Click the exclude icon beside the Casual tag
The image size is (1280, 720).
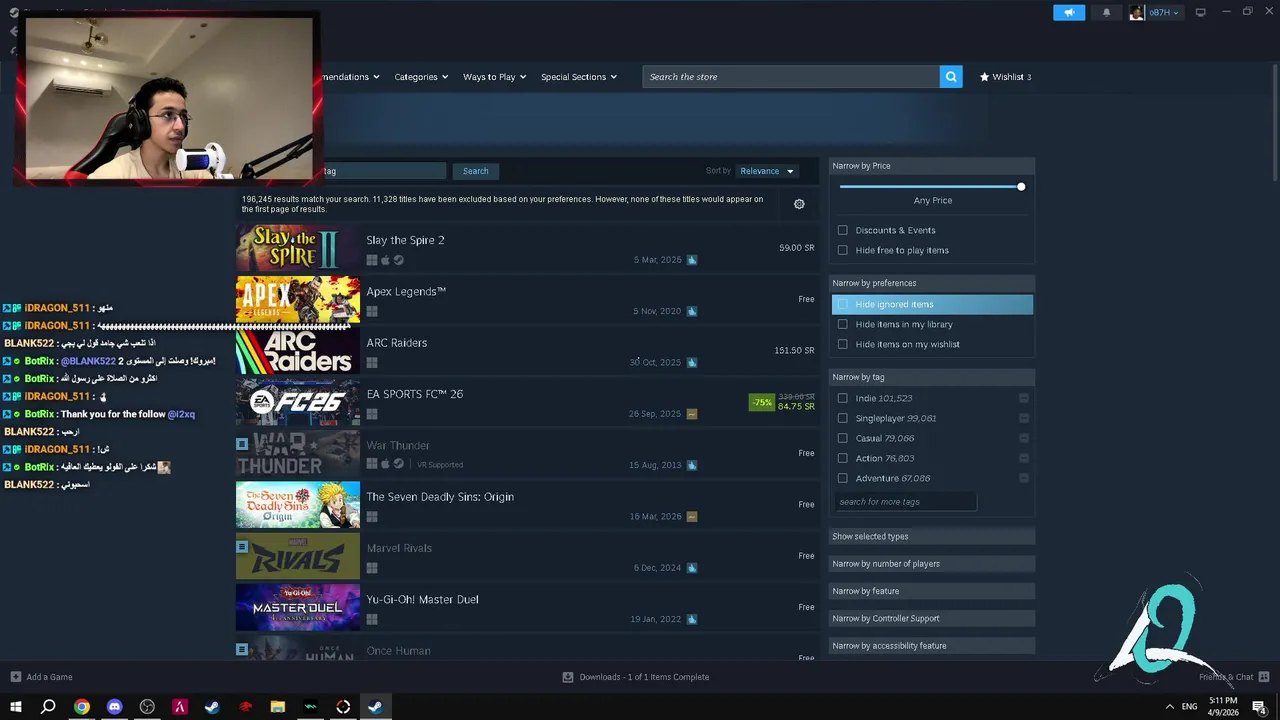click(1024, 438)
